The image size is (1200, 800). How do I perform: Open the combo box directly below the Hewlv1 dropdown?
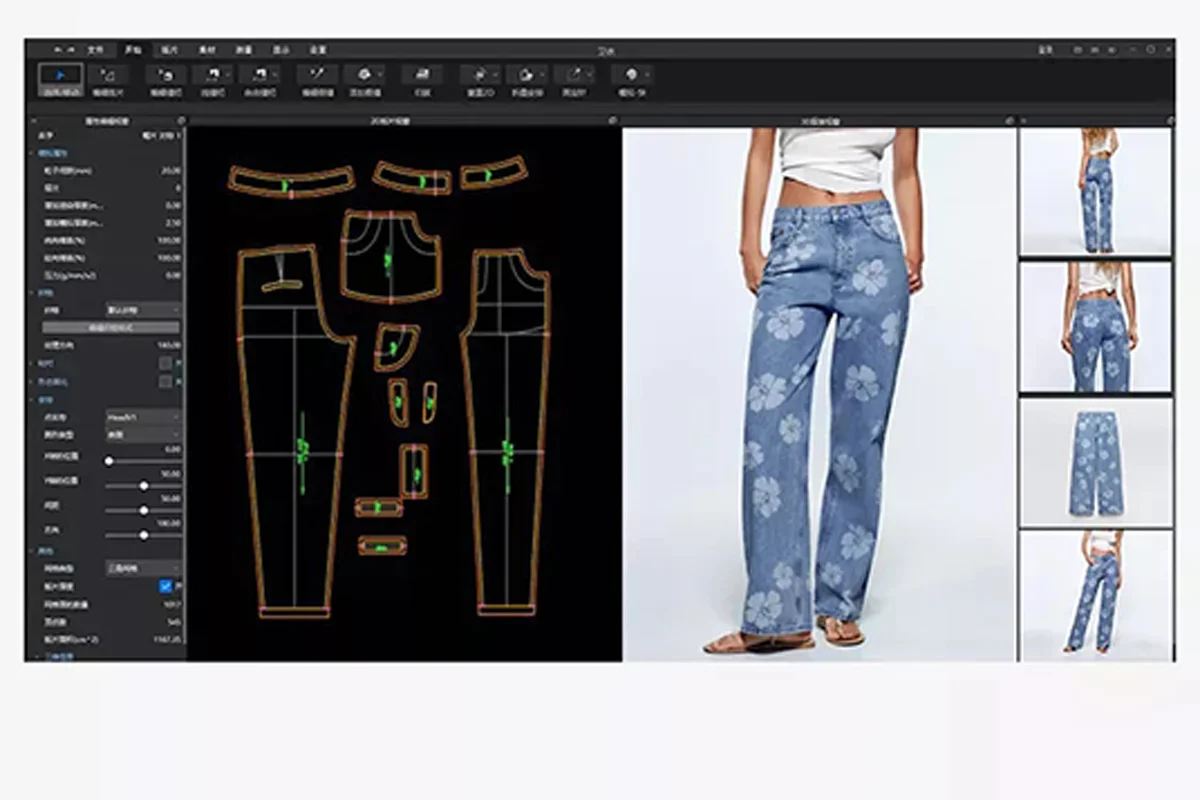tap(143, 434)
